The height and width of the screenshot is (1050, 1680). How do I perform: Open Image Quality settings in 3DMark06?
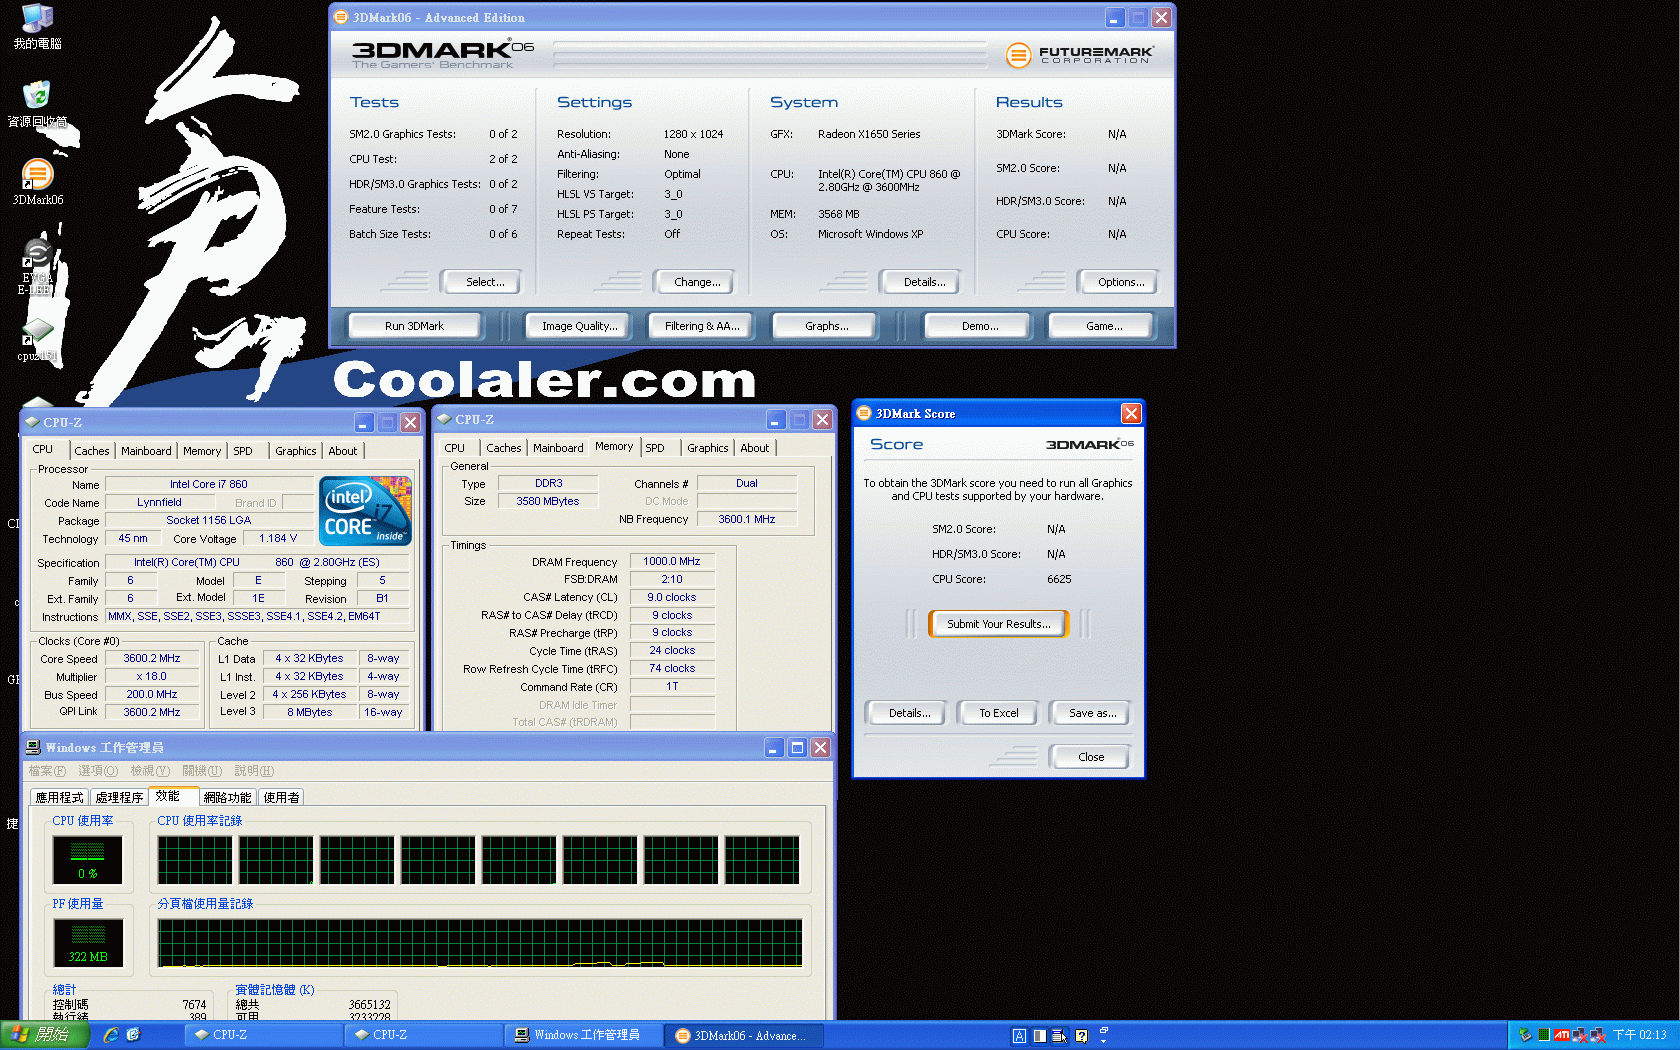[x=579, y=326]
